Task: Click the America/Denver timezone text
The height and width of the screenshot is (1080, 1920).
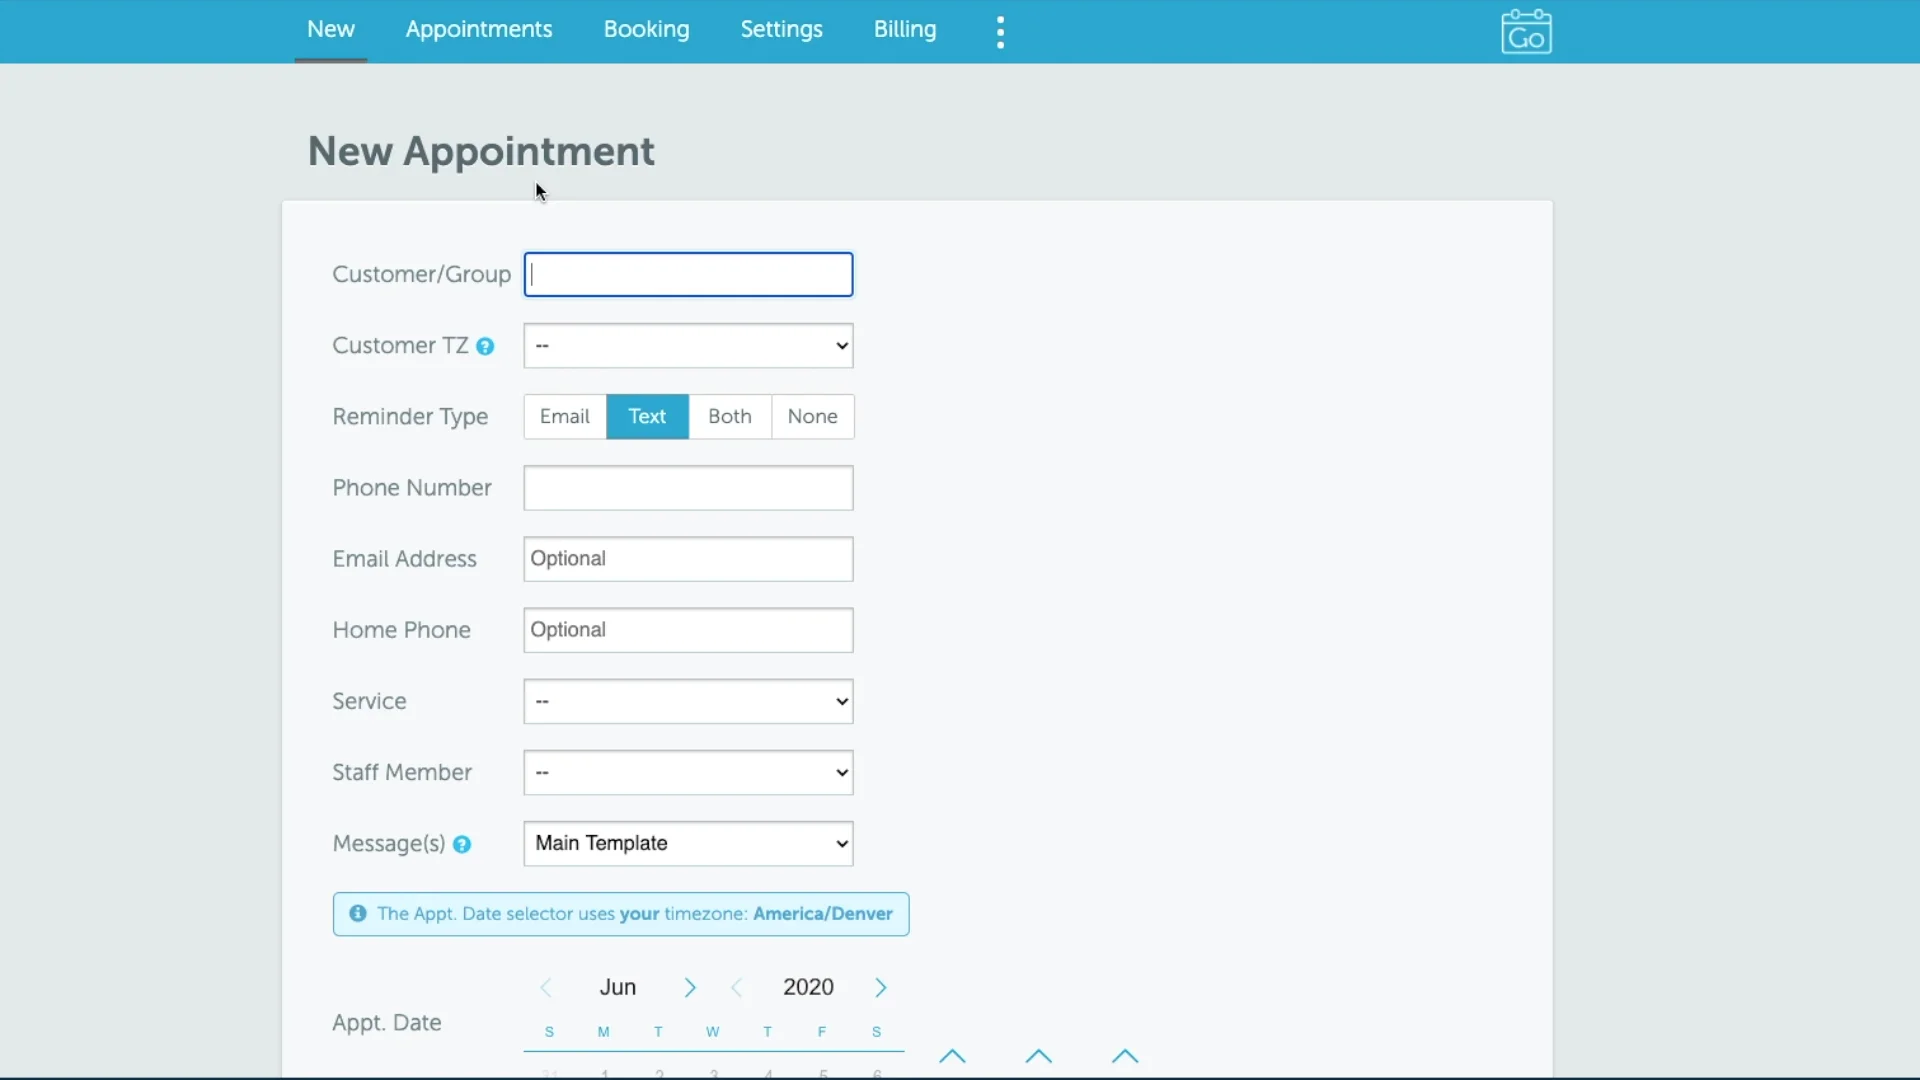Action: click(x=823, y=914)
